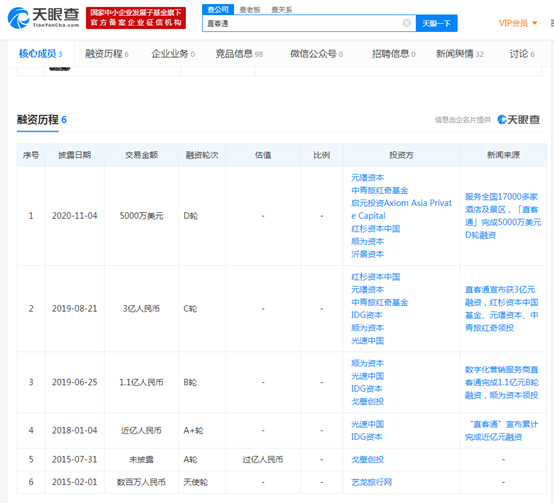
Task: Open 沂景资本 investor link
Action: click(367, 254)
